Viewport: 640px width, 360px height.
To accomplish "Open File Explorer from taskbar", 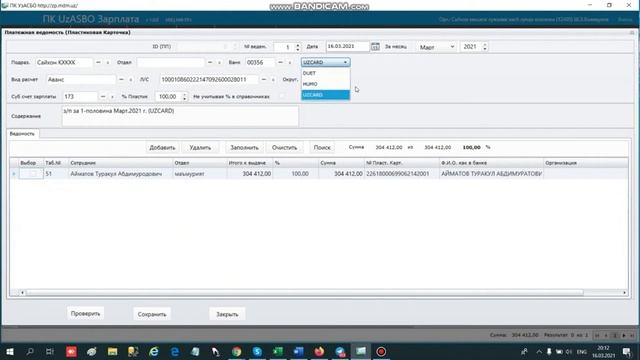I will click(113, 351).
